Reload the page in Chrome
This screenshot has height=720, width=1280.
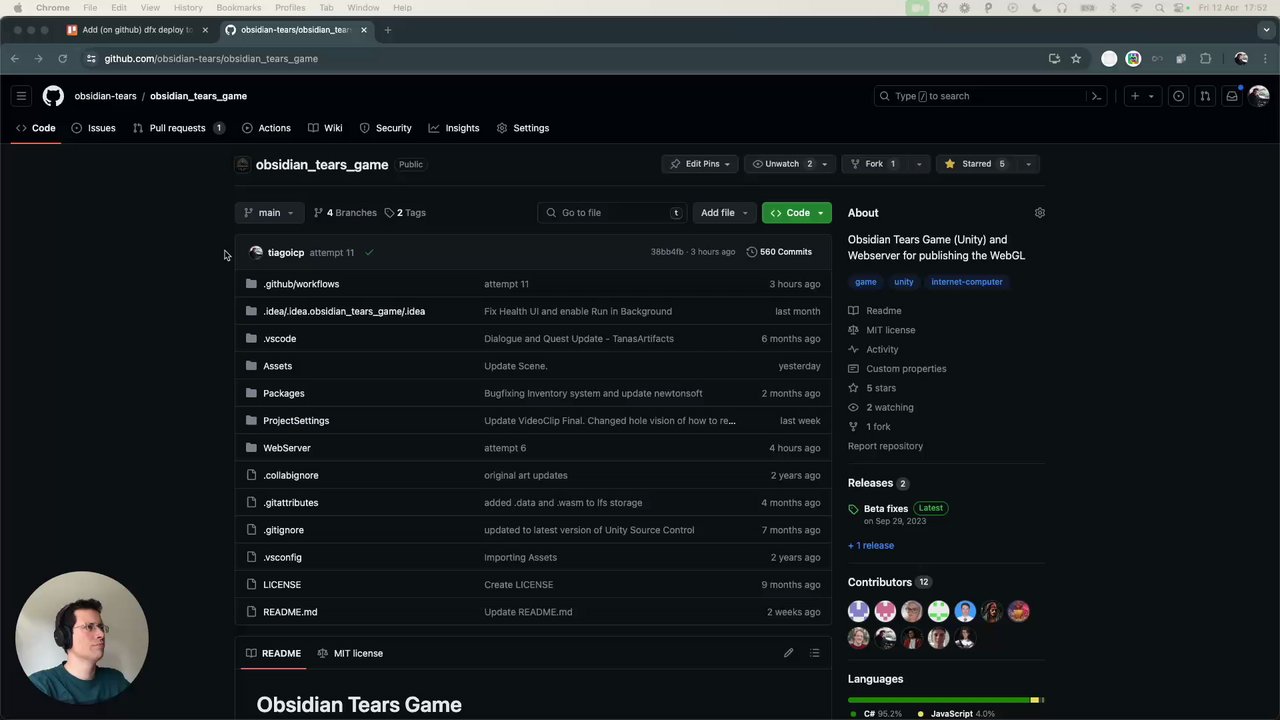62,59
